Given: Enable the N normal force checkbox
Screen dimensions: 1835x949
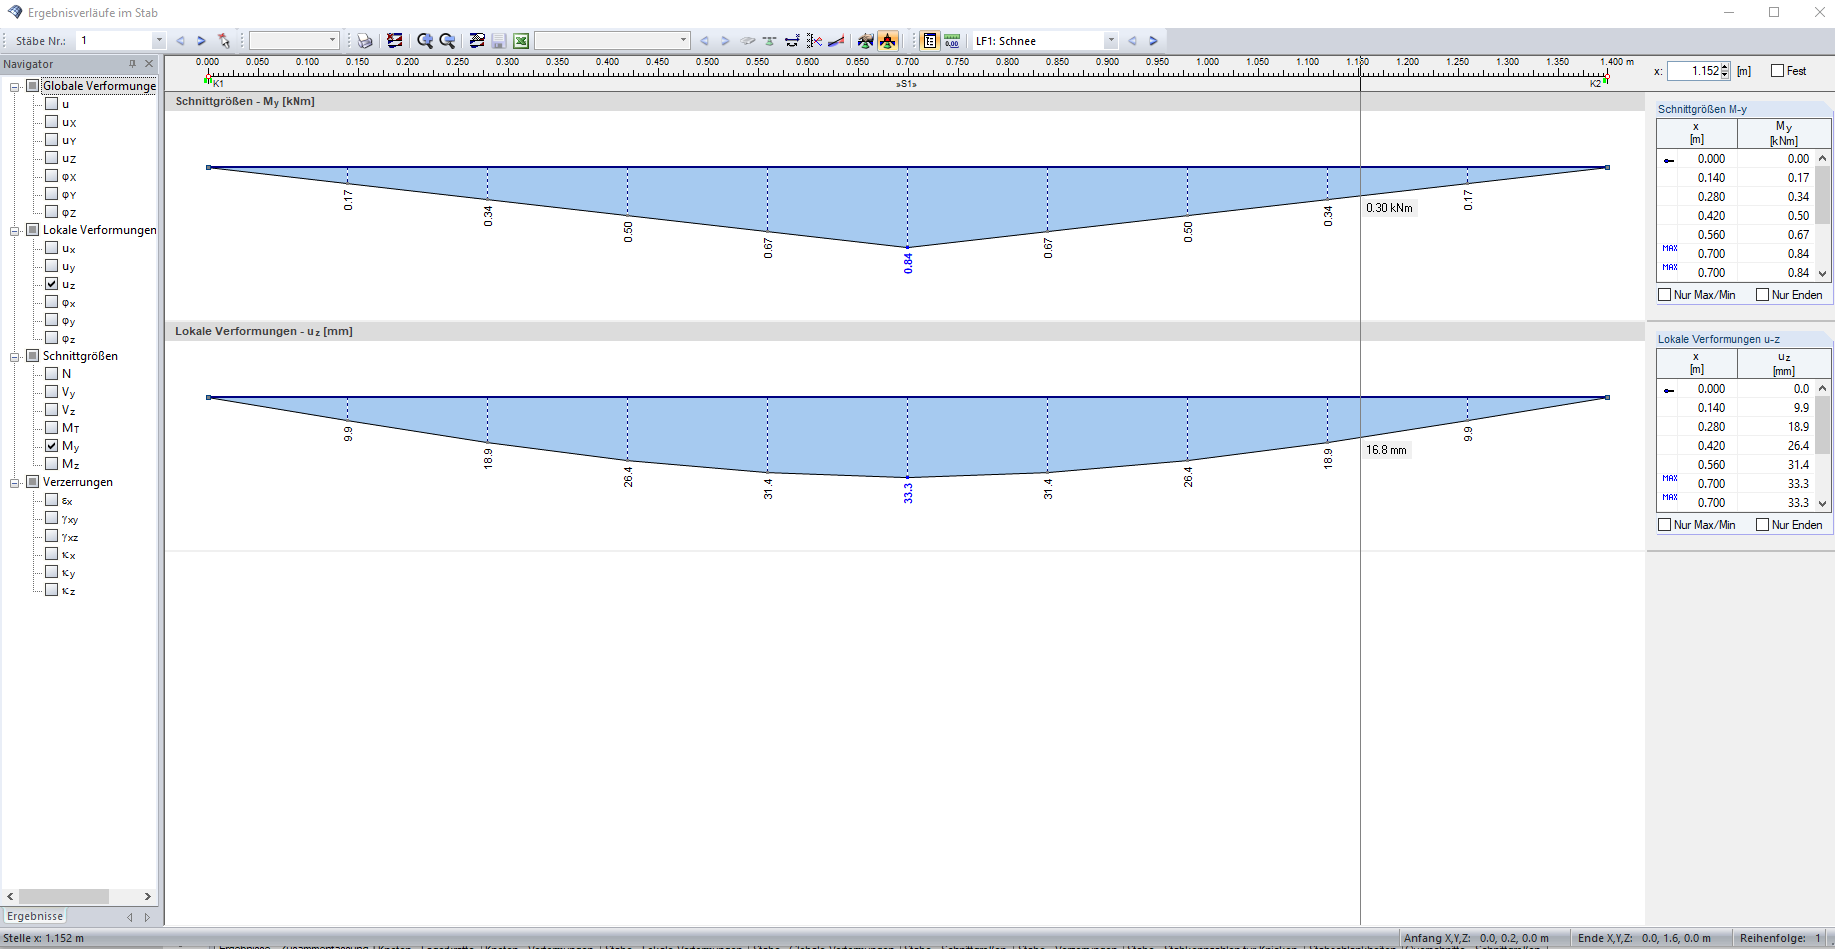Looking at the screenshot, I should point(52,374).
